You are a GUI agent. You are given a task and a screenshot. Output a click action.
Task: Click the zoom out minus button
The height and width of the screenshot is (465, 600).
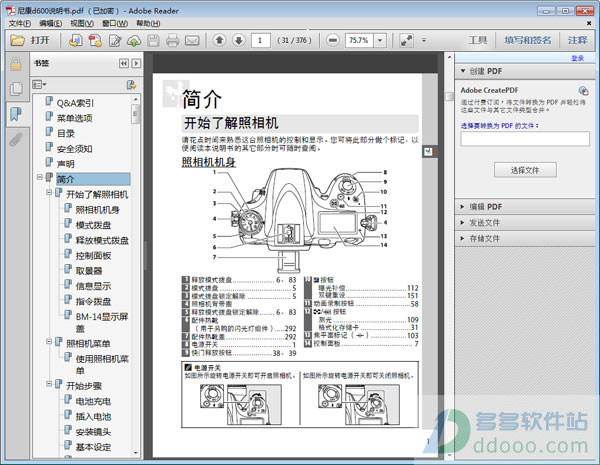point(333,40)
